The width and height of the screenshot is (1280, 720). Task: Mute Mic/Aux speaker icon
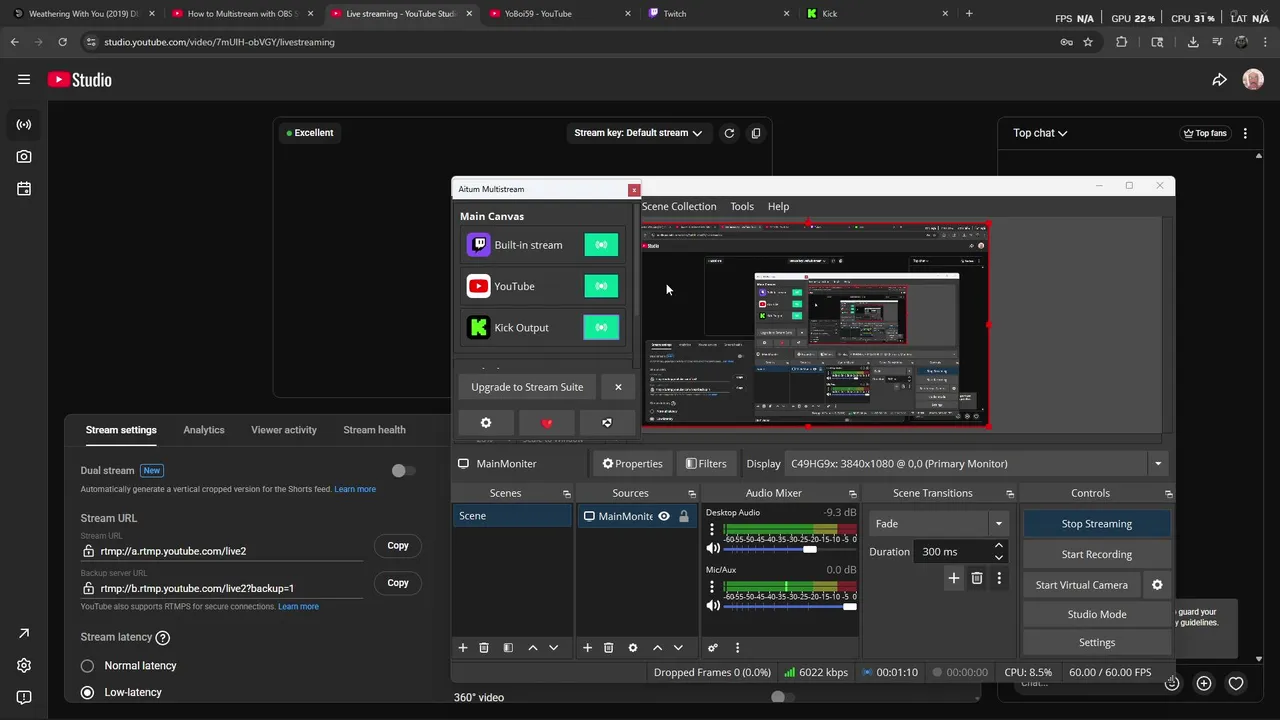[713, 605]
